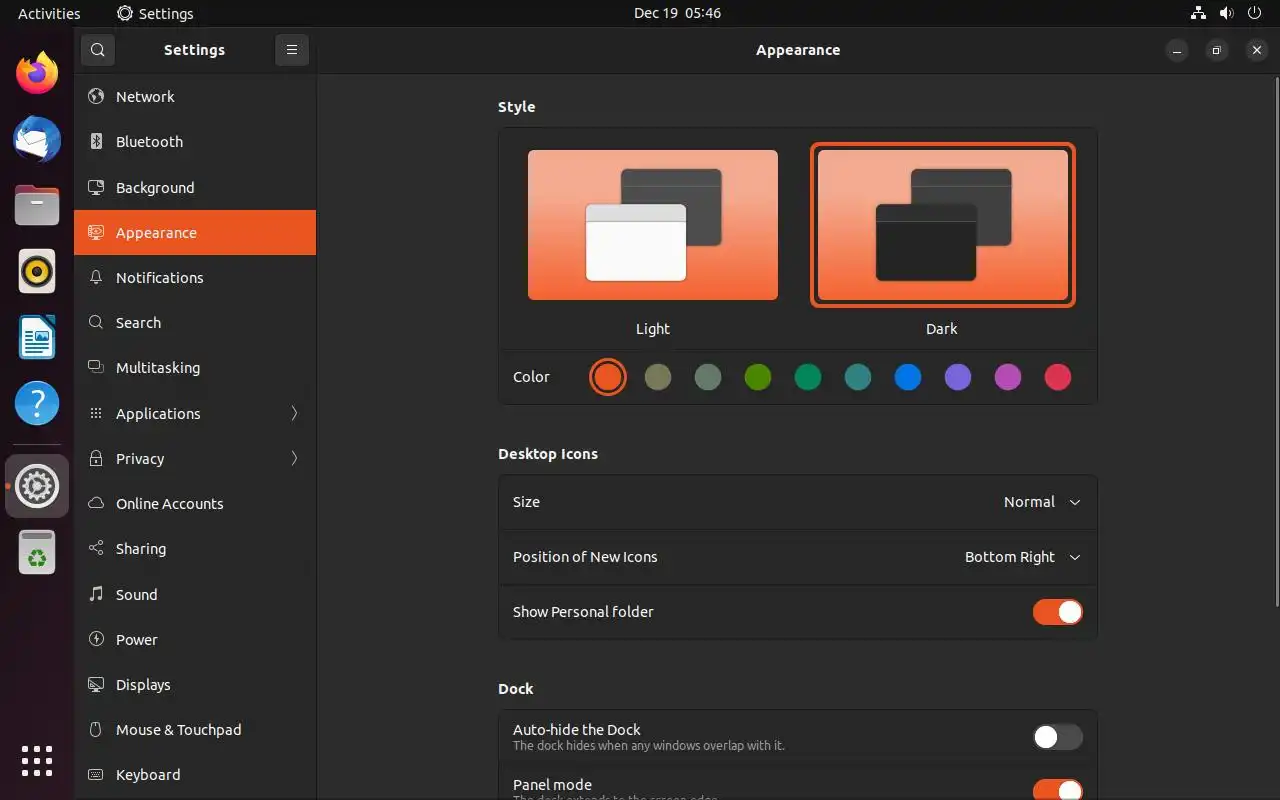
Task: Go to Online Accounts settings
Action: 195,503
